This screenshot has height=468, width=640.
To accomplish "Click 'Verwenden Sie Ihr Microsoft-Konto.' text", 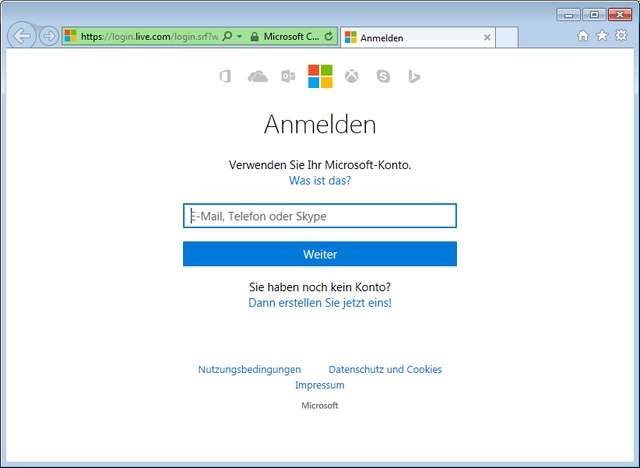I will pyautogui.click(x=320, y=165).
